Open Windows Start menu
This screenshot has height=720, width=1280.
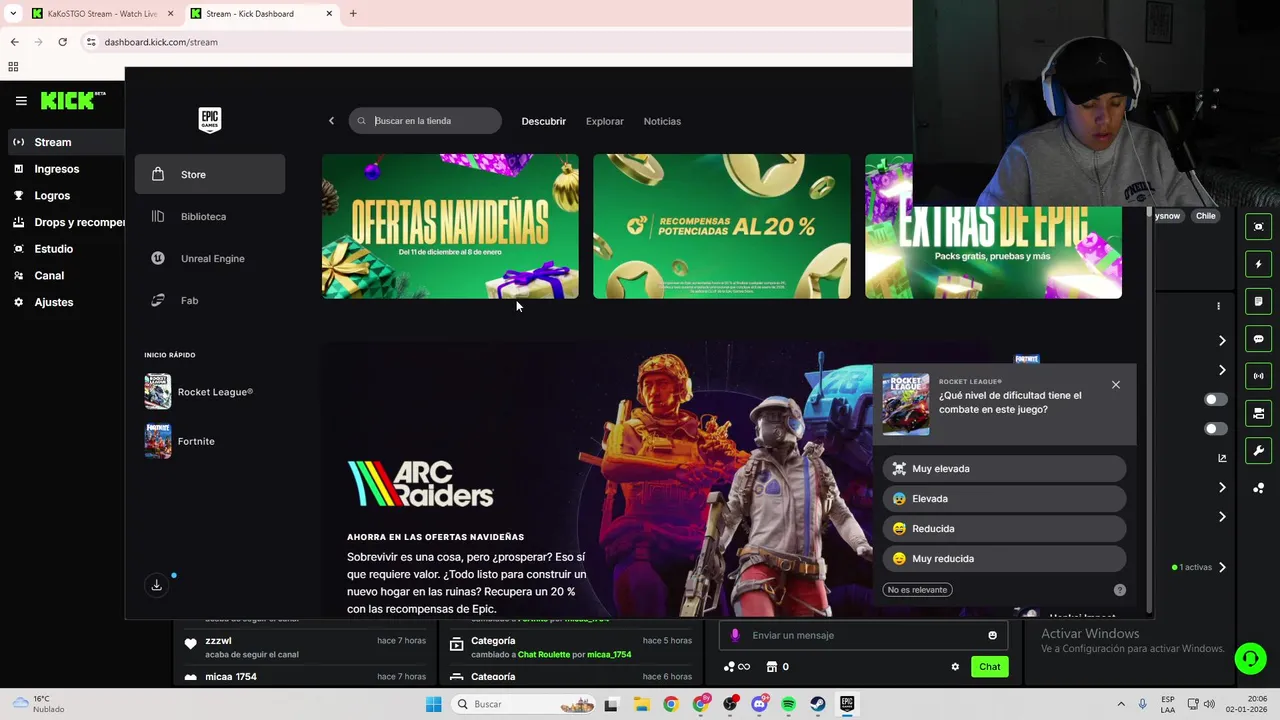click(x=433, y=704)
